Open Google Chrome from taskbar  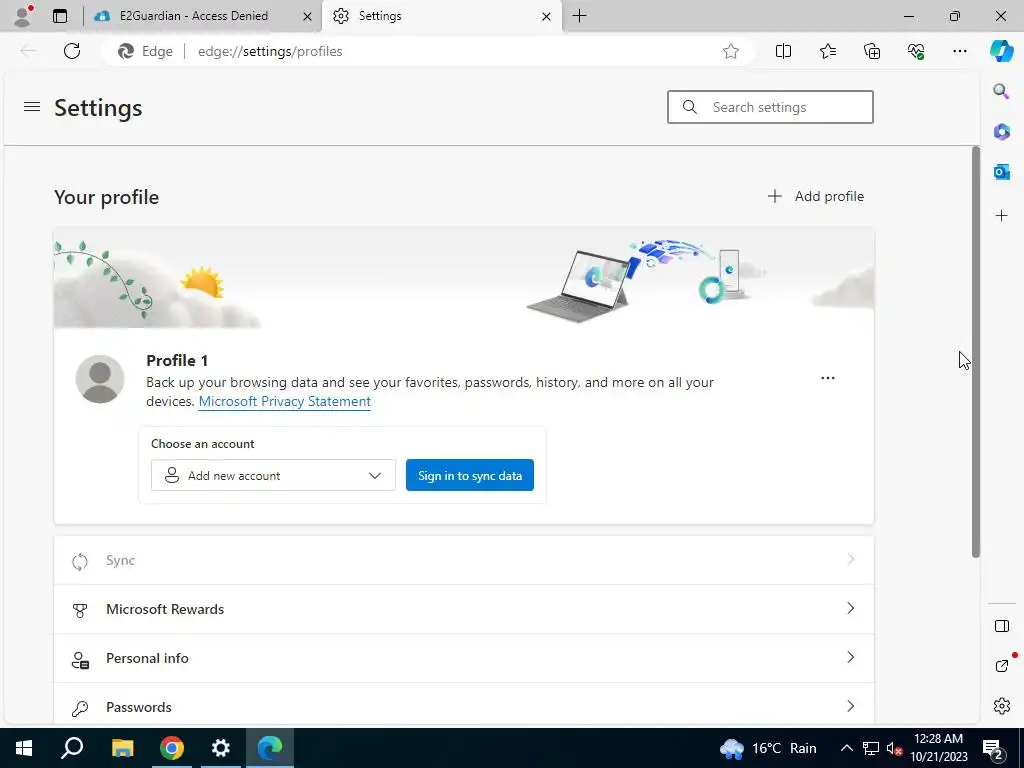tap(171, 748)
